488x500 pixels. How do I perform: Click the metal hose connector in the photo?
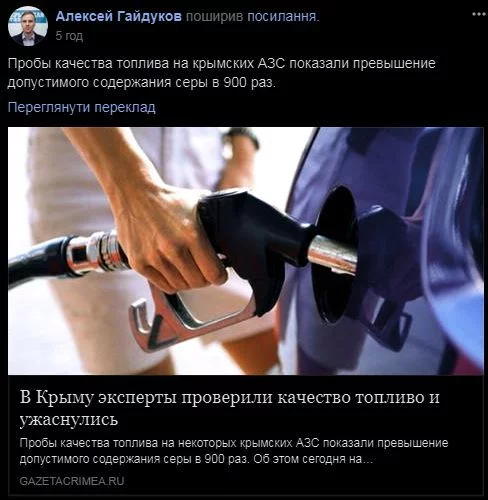coord(97,253)
